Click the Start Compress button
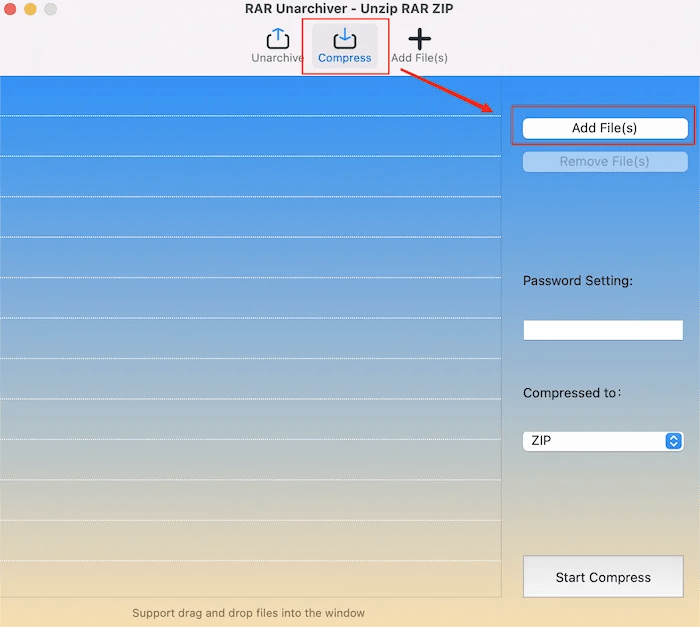Screen dimensions: 700x627 click(x=603, y=577)
